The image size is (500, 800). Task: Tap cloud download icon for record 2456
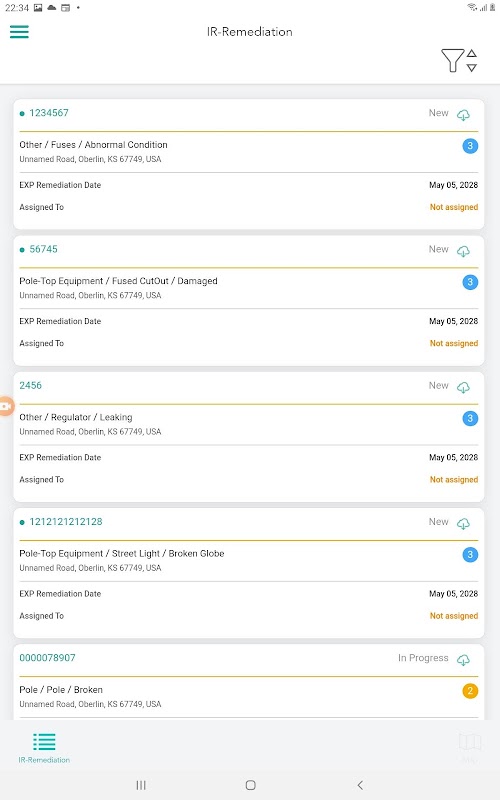tap(463, 387)
